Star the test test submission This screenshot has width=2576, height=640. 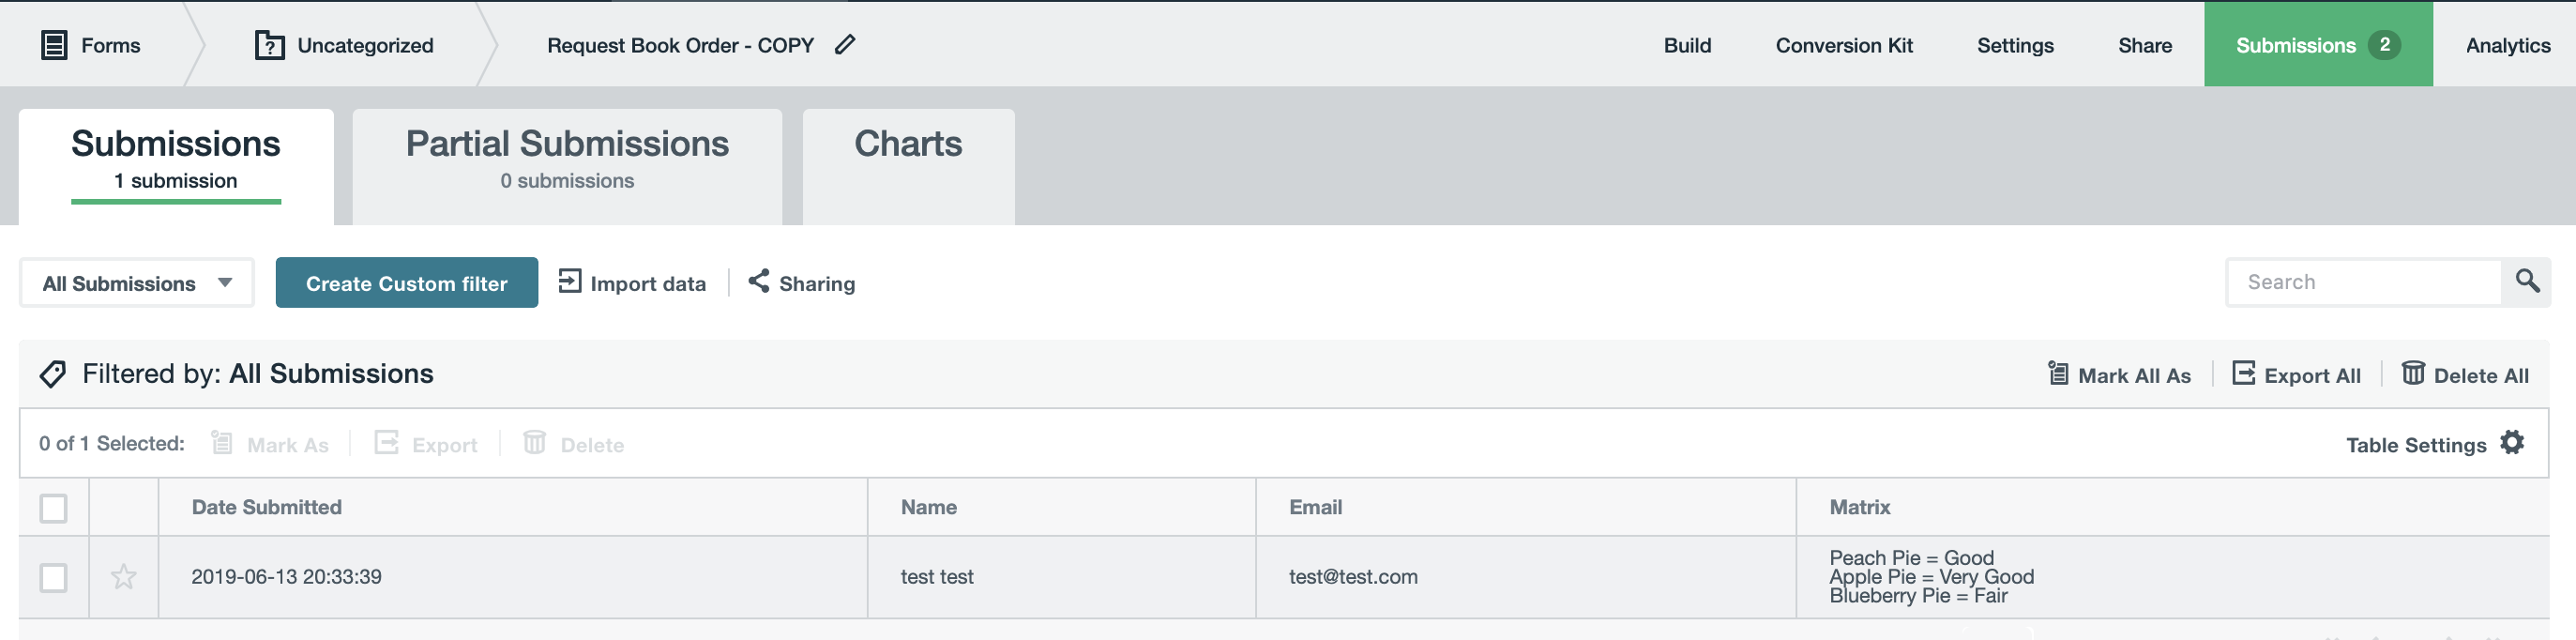pyautogui.click(x=123, y=577)
